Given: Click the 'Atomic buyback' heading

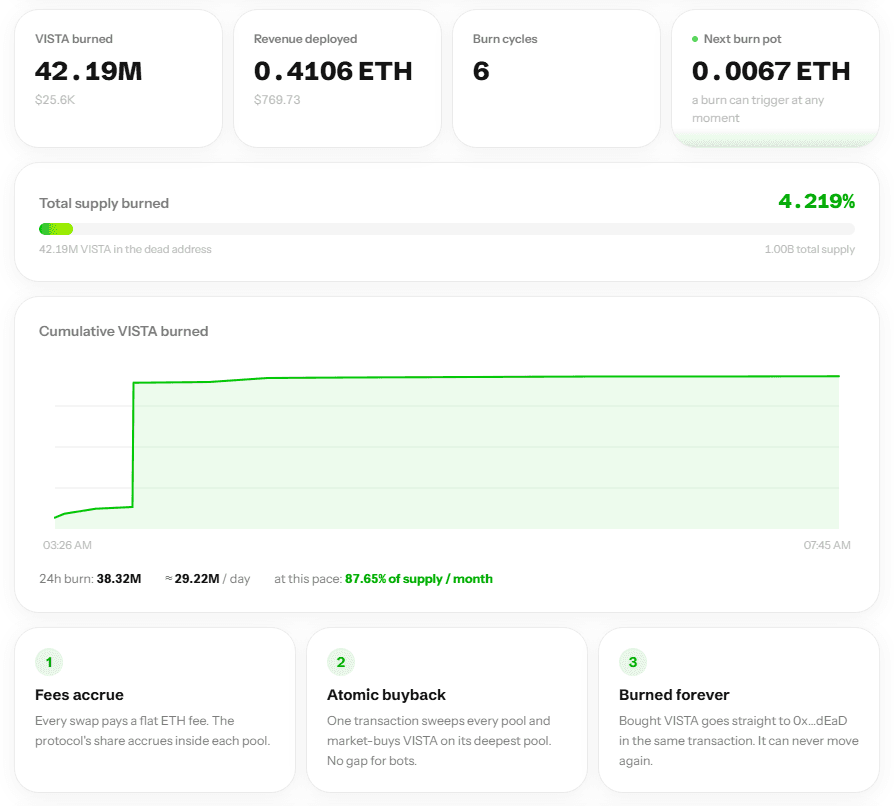Looking at the screenshot, I should (x=387, y=695).
